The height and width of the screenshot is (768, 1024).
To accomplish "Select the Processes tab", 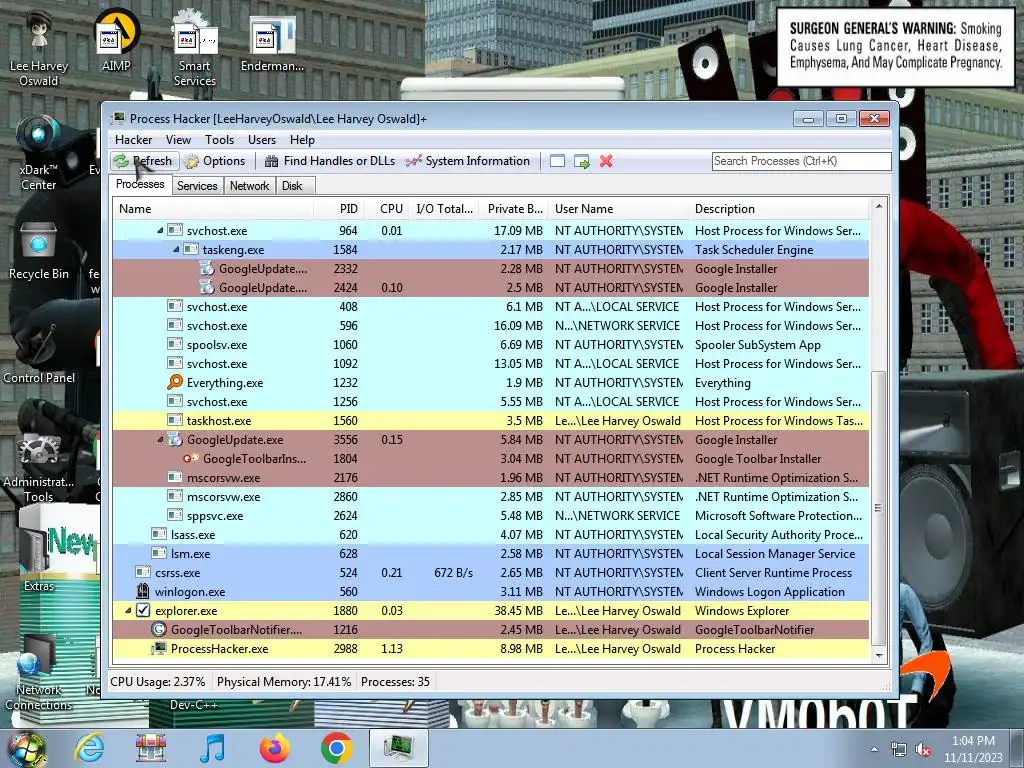I will click(140, 184).
